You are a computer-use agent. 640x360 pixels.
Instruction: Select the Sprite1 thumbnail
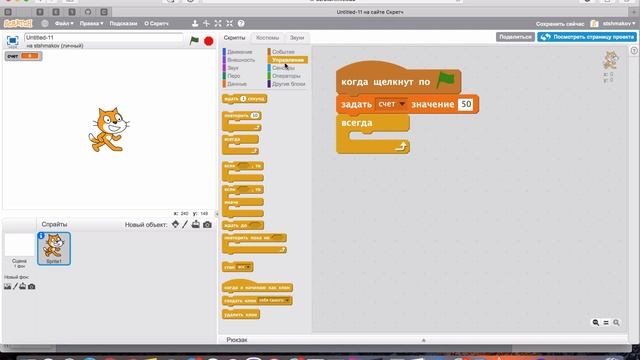54,249
